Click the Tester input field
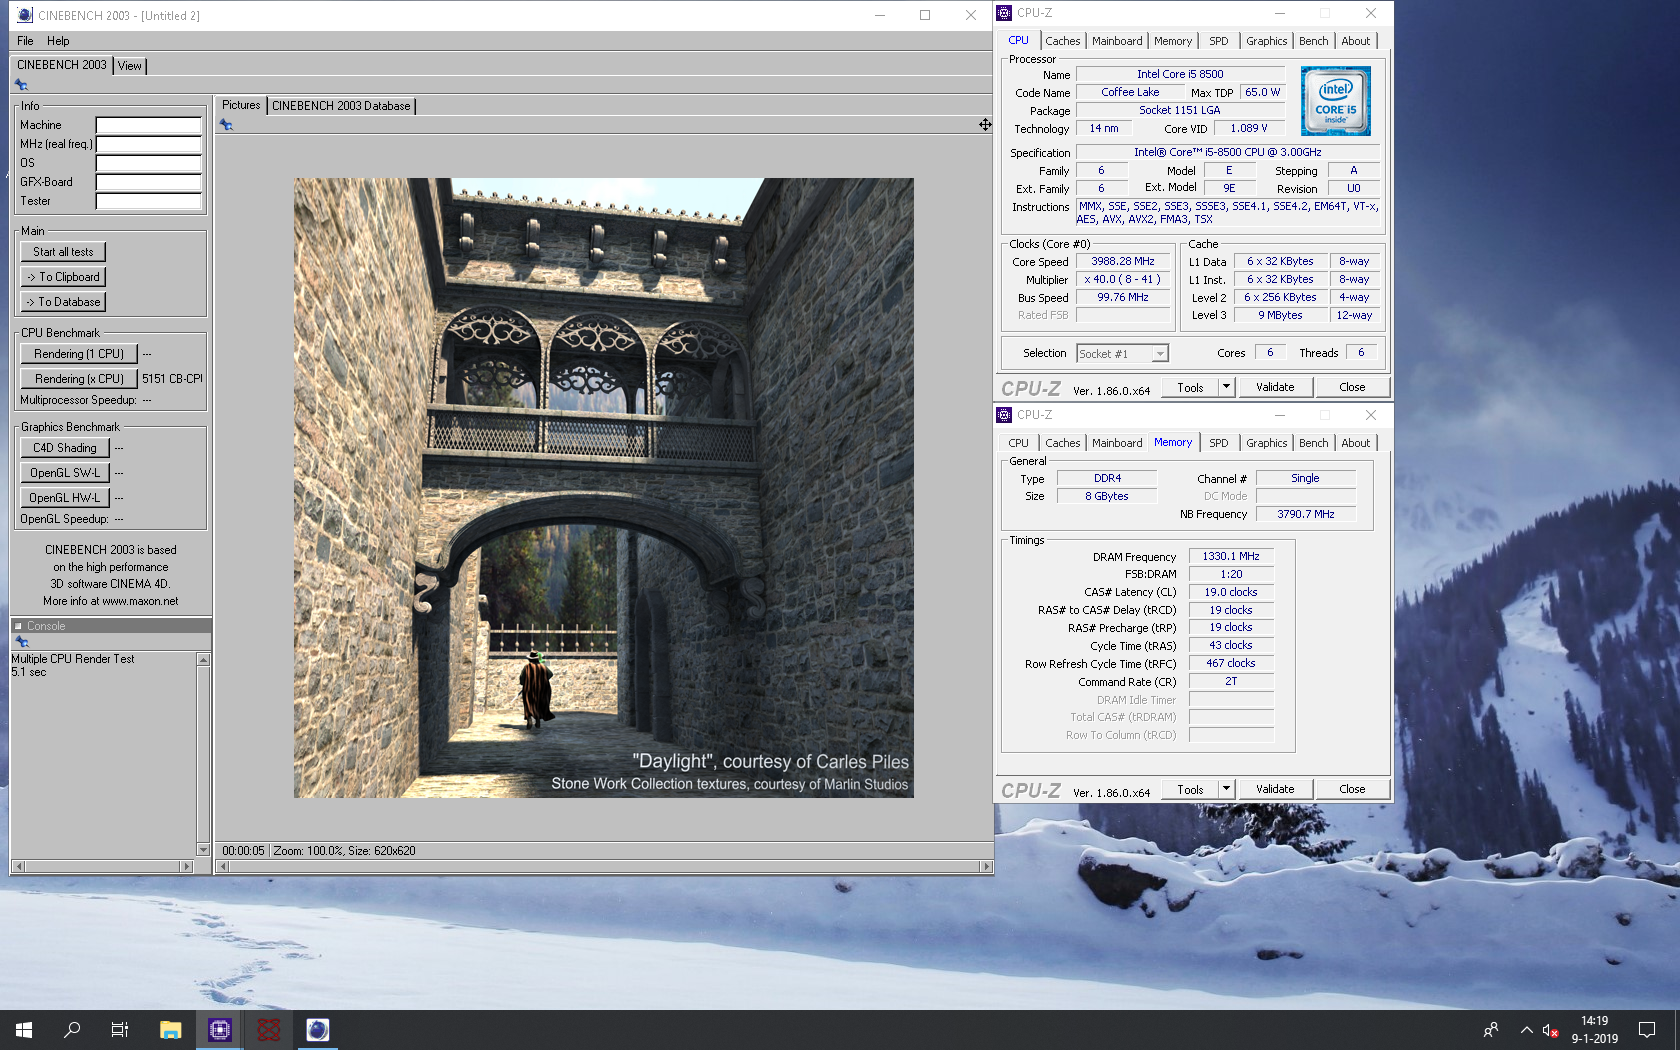The height and width of the screenshot is (1050, 1680). (x=148, y=201)
